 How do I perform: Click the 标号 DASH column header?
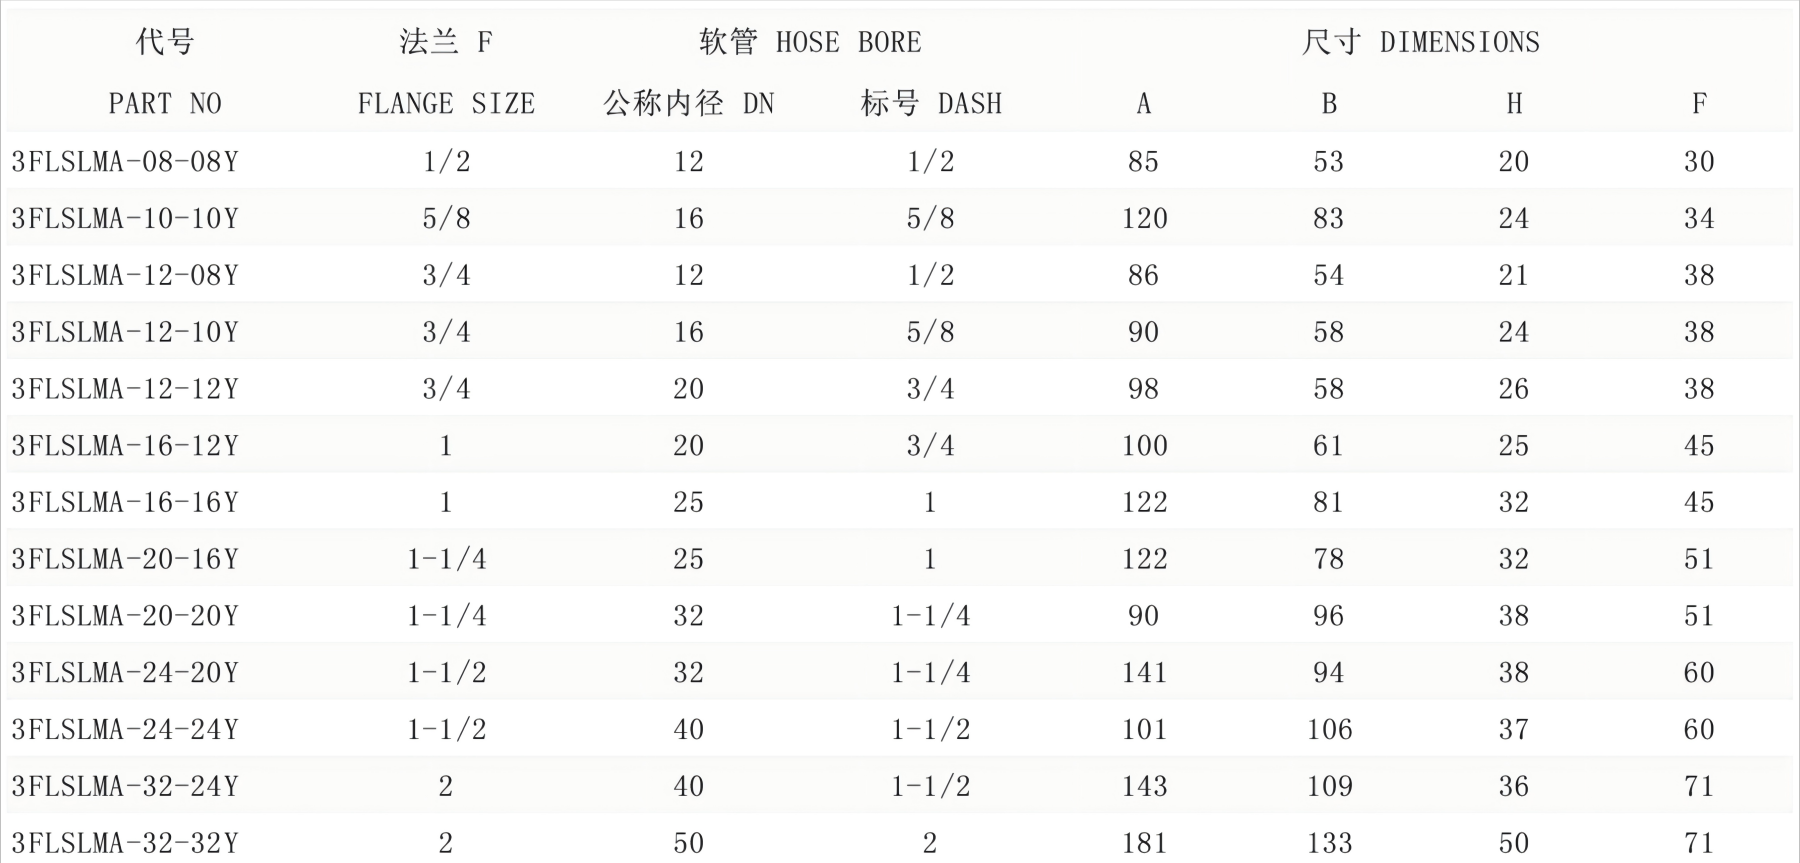point(930,104)
